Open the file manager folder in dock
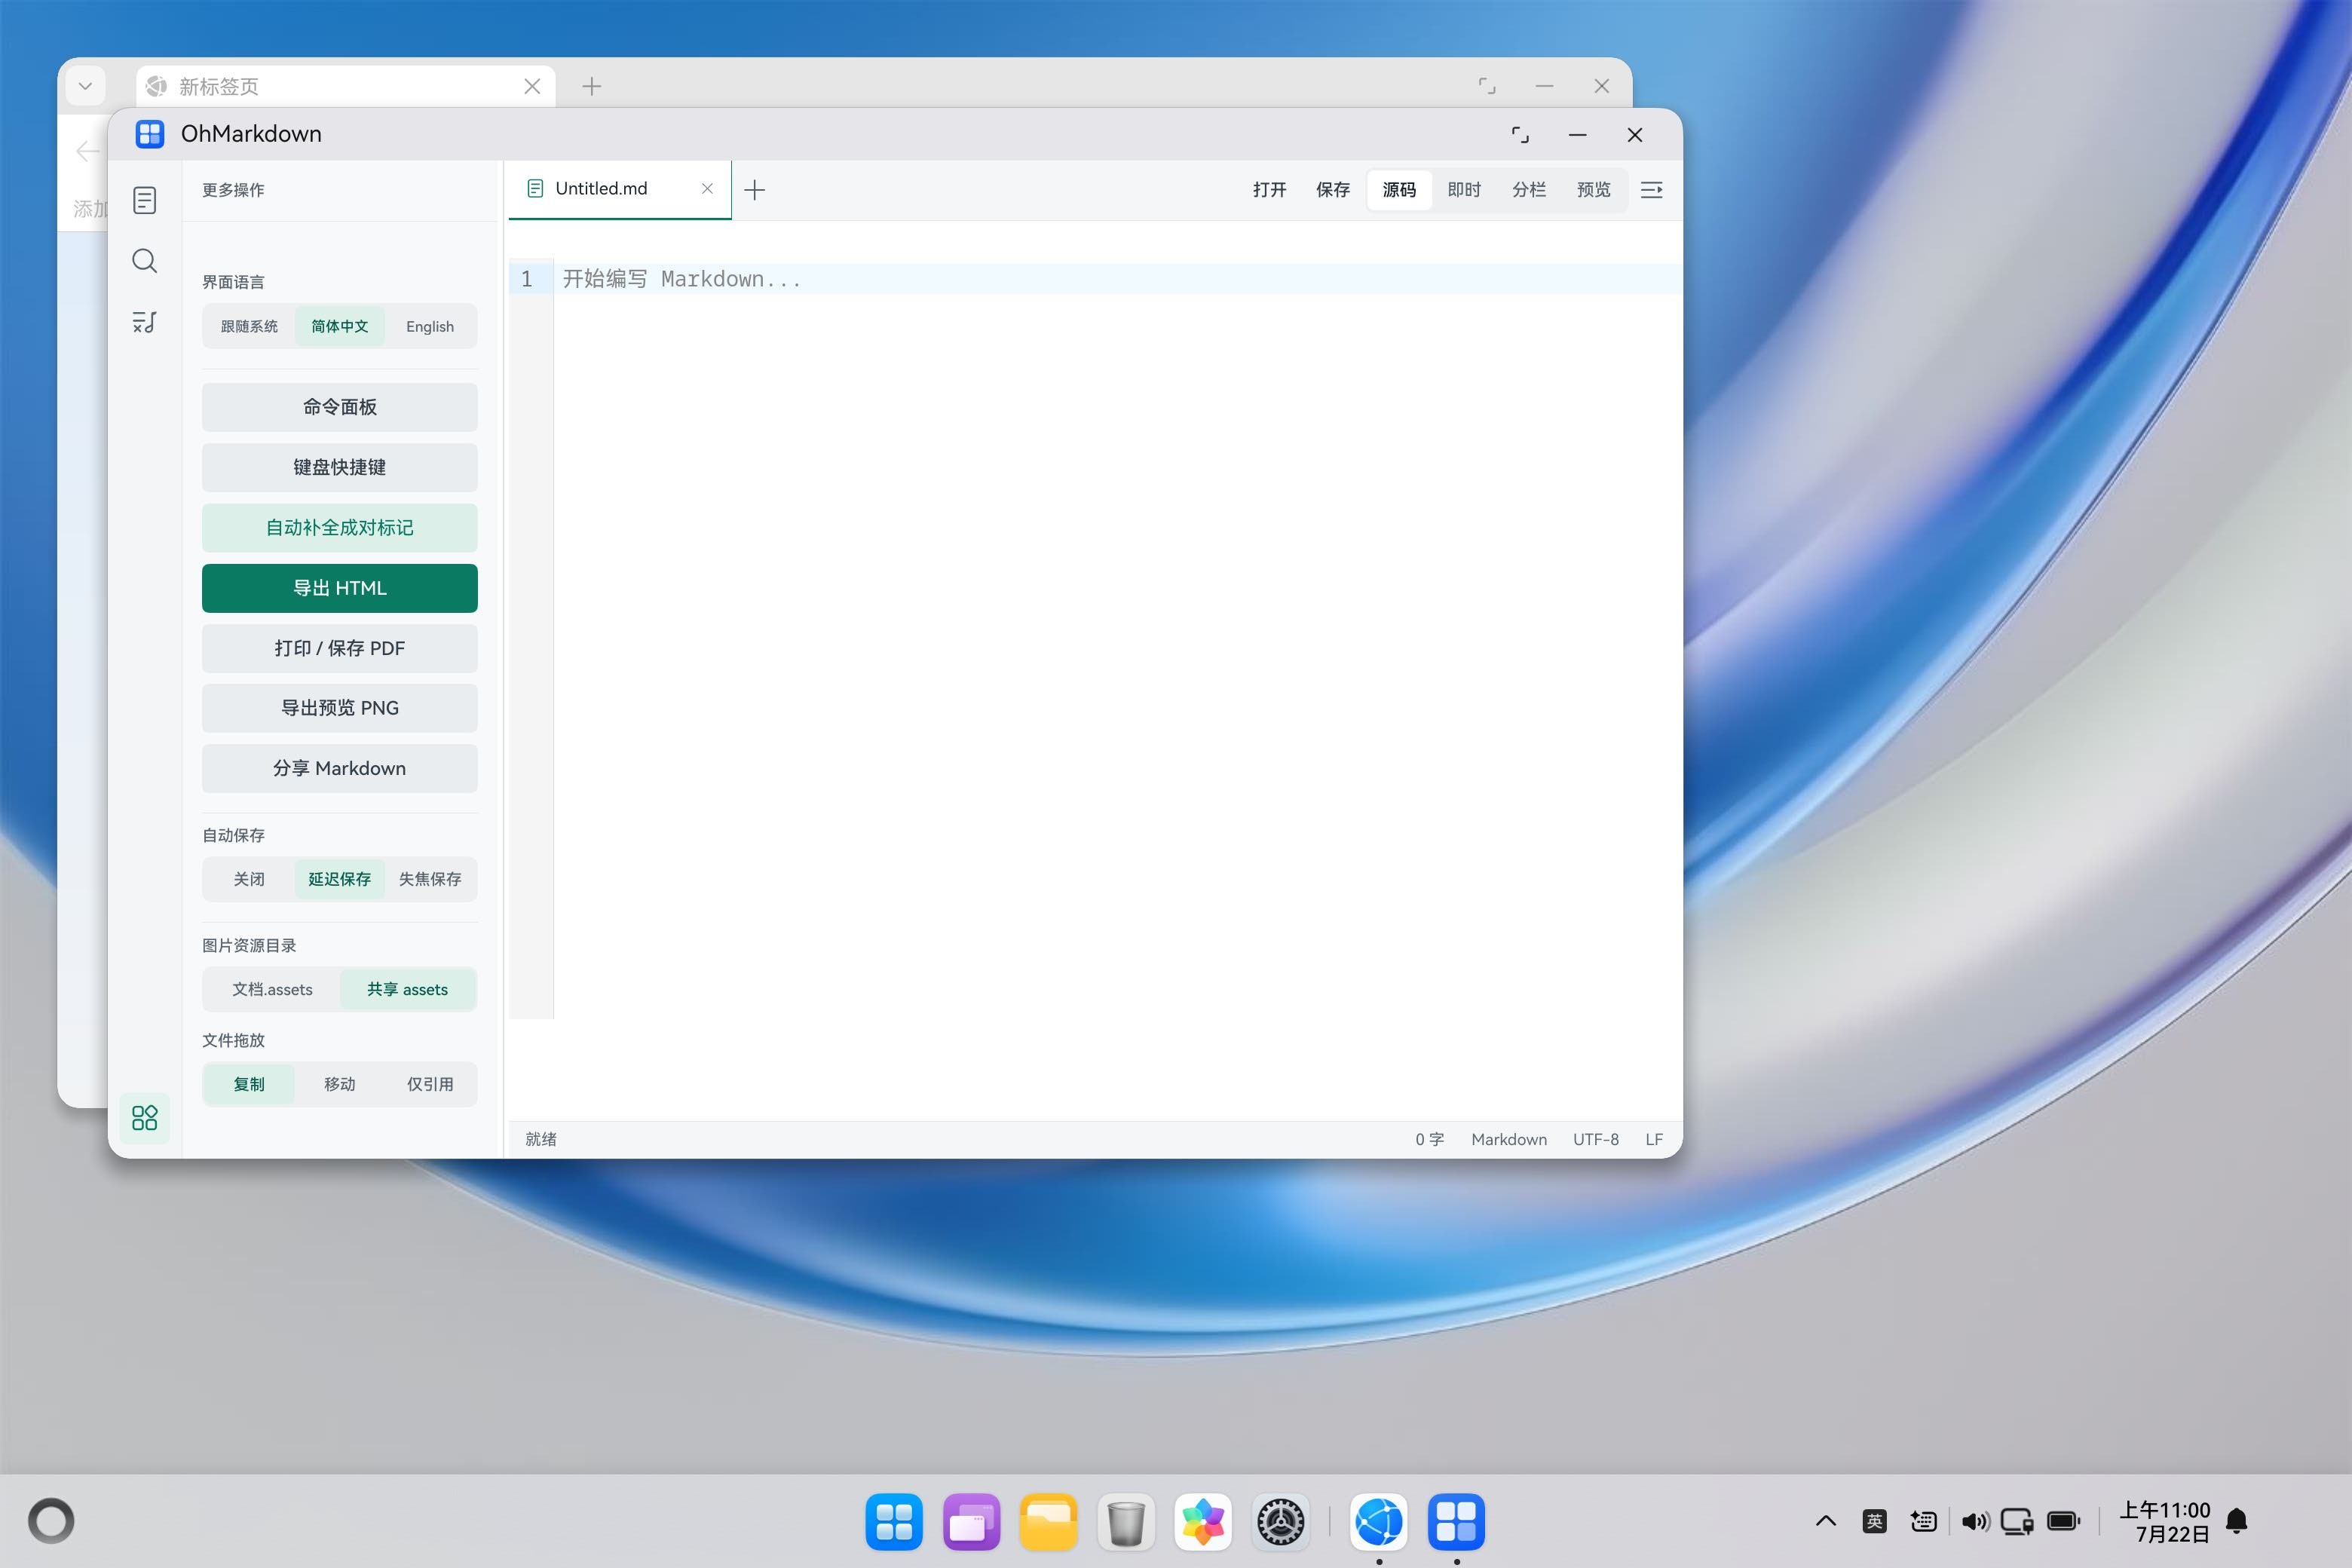 click(x=1048, y=1521)
